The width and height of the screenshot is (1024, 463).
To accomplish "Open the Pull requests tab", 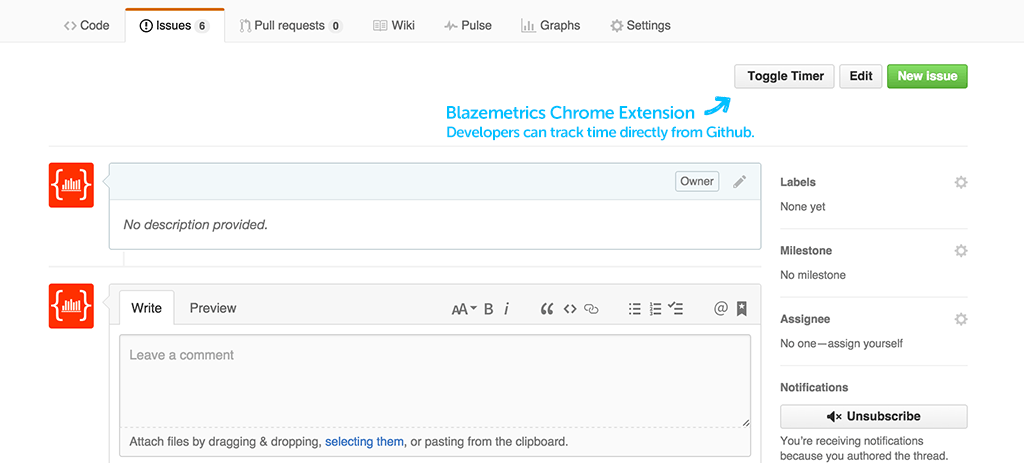I will point(291,25).
